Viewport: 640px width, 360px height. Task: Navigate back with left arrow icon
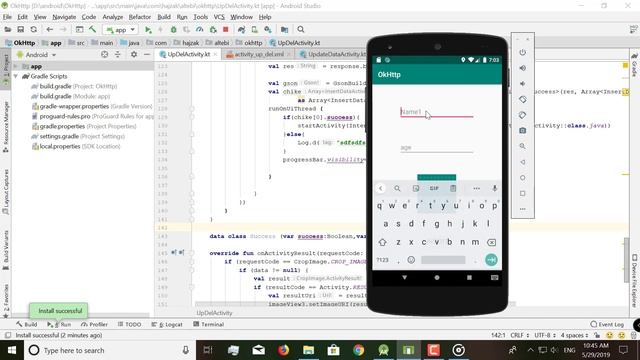coord(49,29)
